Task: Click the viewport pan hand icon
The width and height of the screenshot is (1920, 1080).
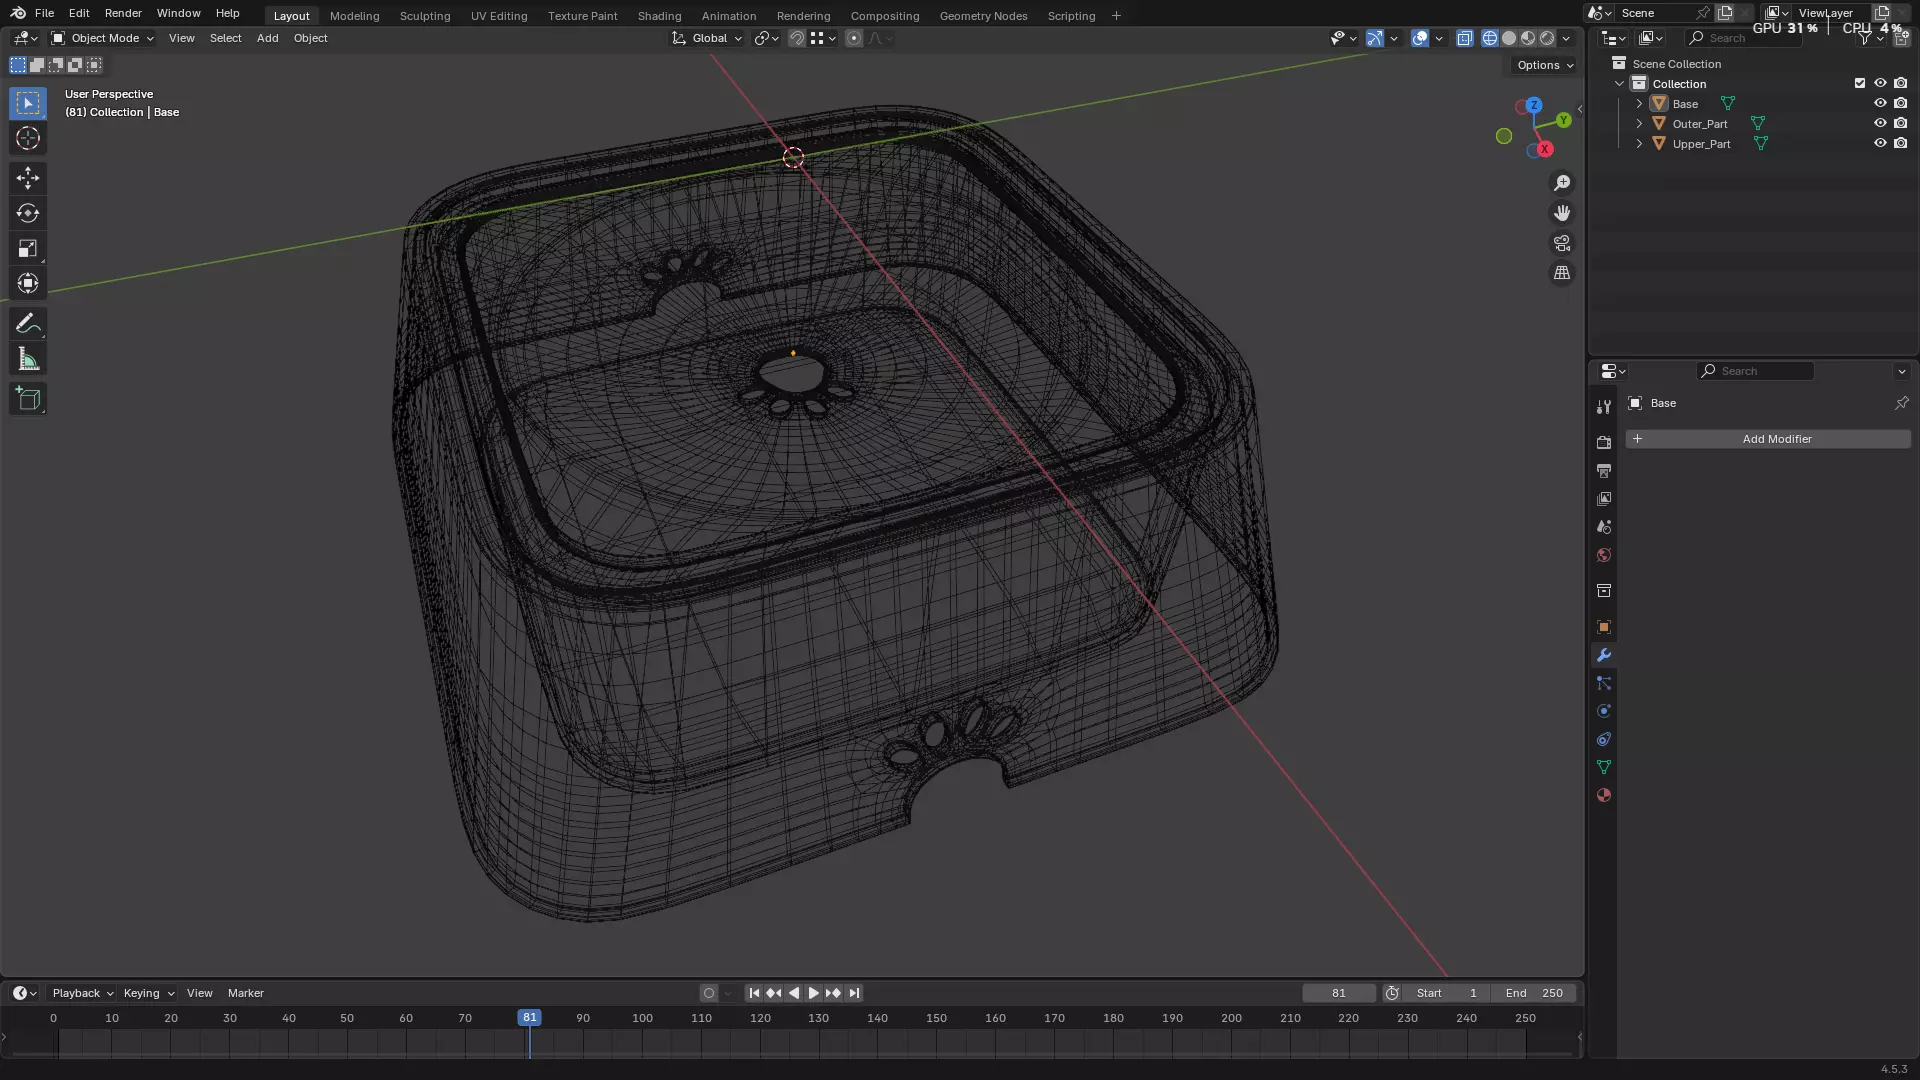Action: point(1562,213)
